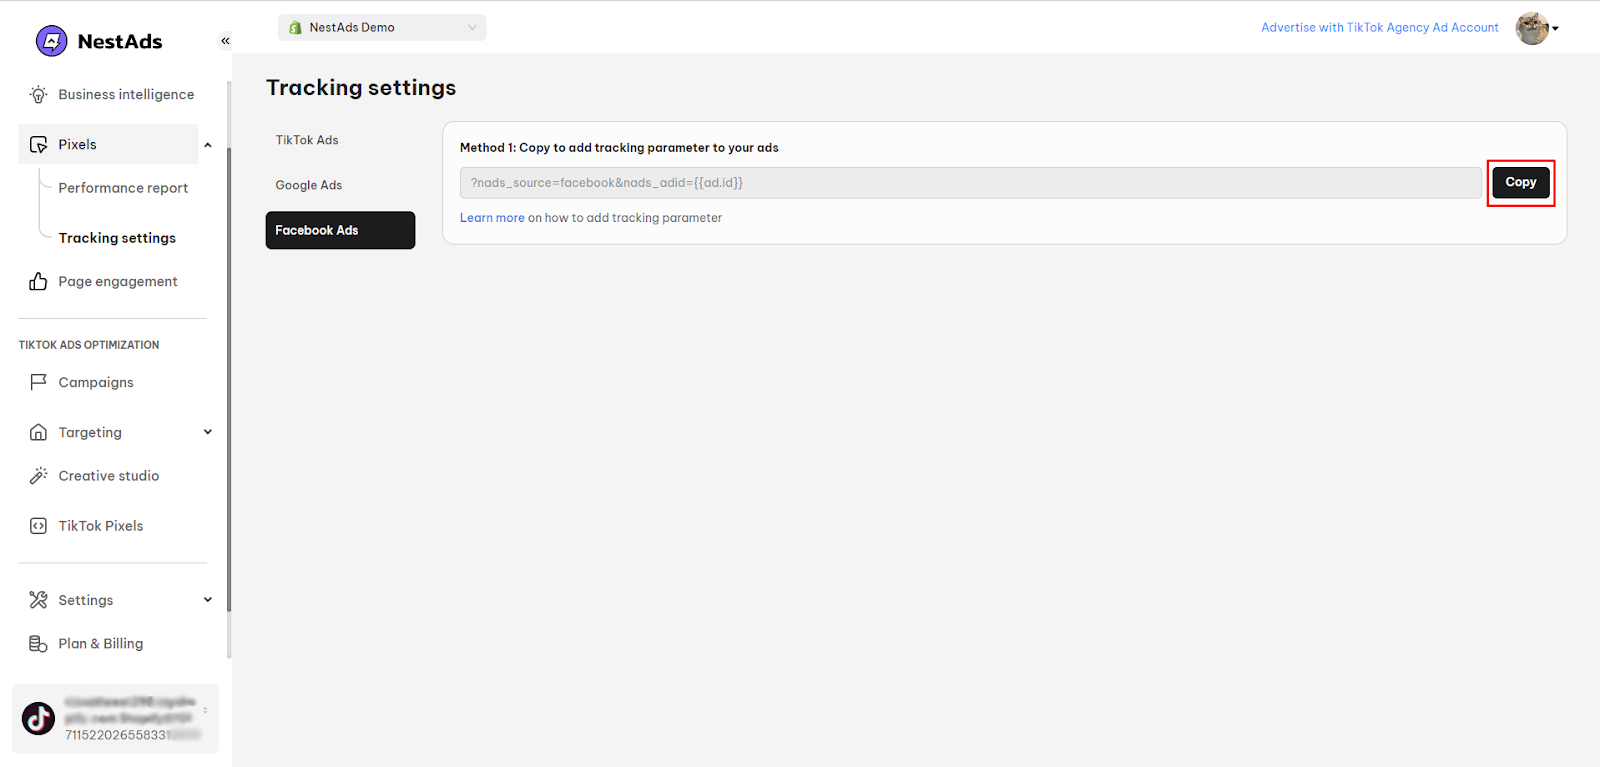Expand the Targeting submenu
This screenshot has width=1600, height=767.
(208, 432)
